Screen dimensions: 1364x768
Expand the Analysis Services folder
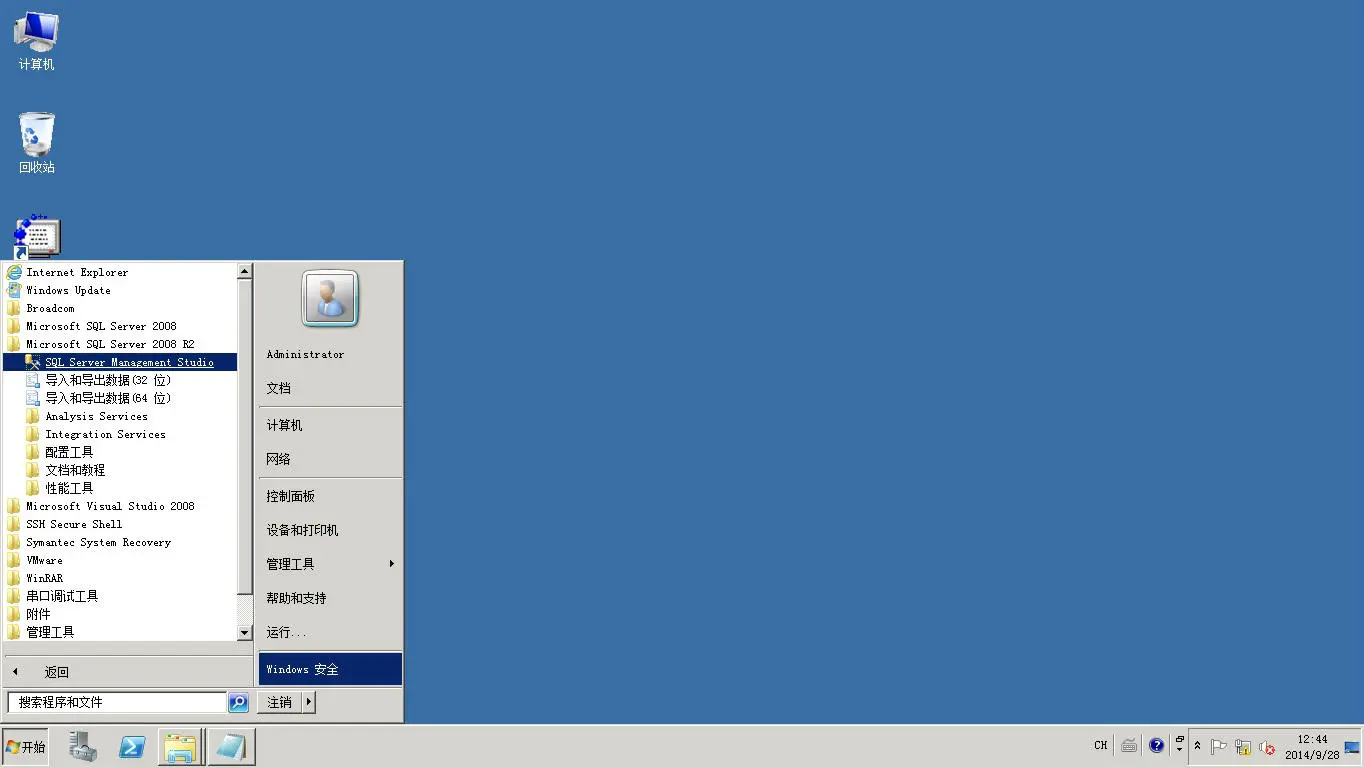(120, 416)
